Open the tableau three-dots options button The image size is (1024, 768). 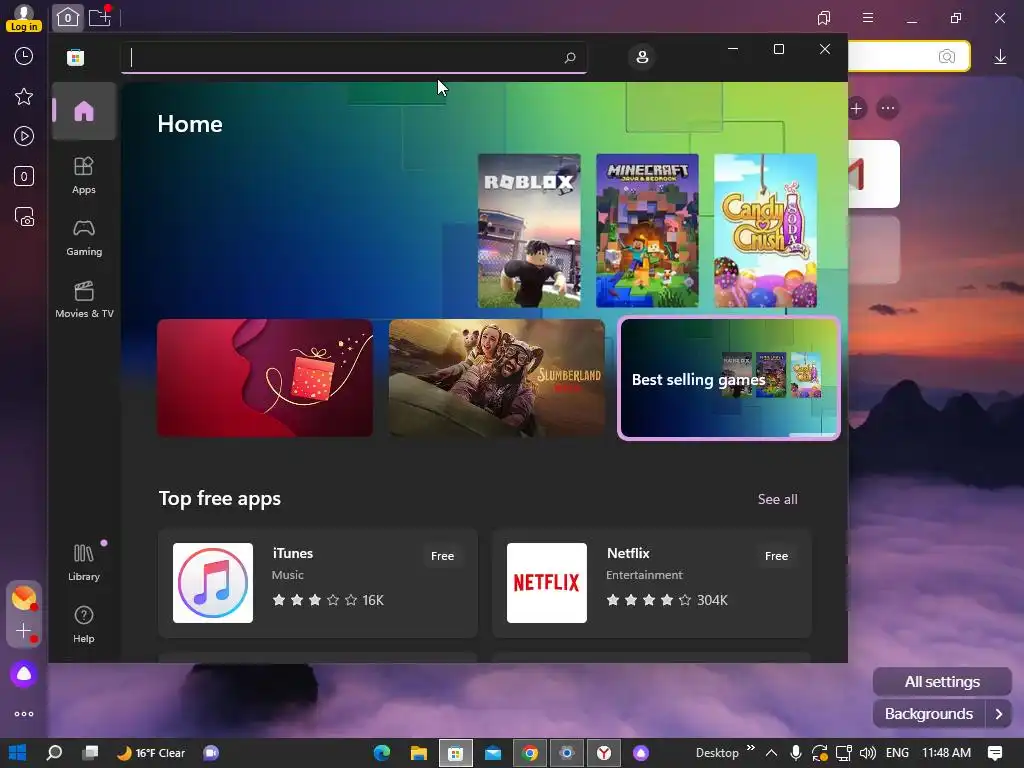point(888,108)
